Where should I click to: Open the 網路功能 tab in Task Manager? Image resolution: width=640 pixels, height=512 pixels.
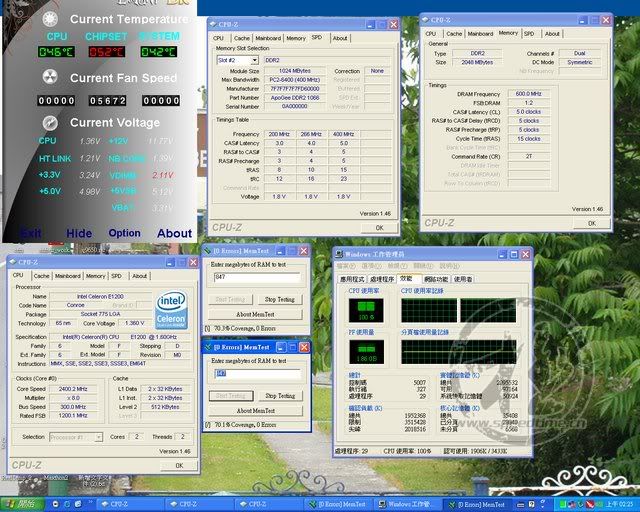click(436, 279)
